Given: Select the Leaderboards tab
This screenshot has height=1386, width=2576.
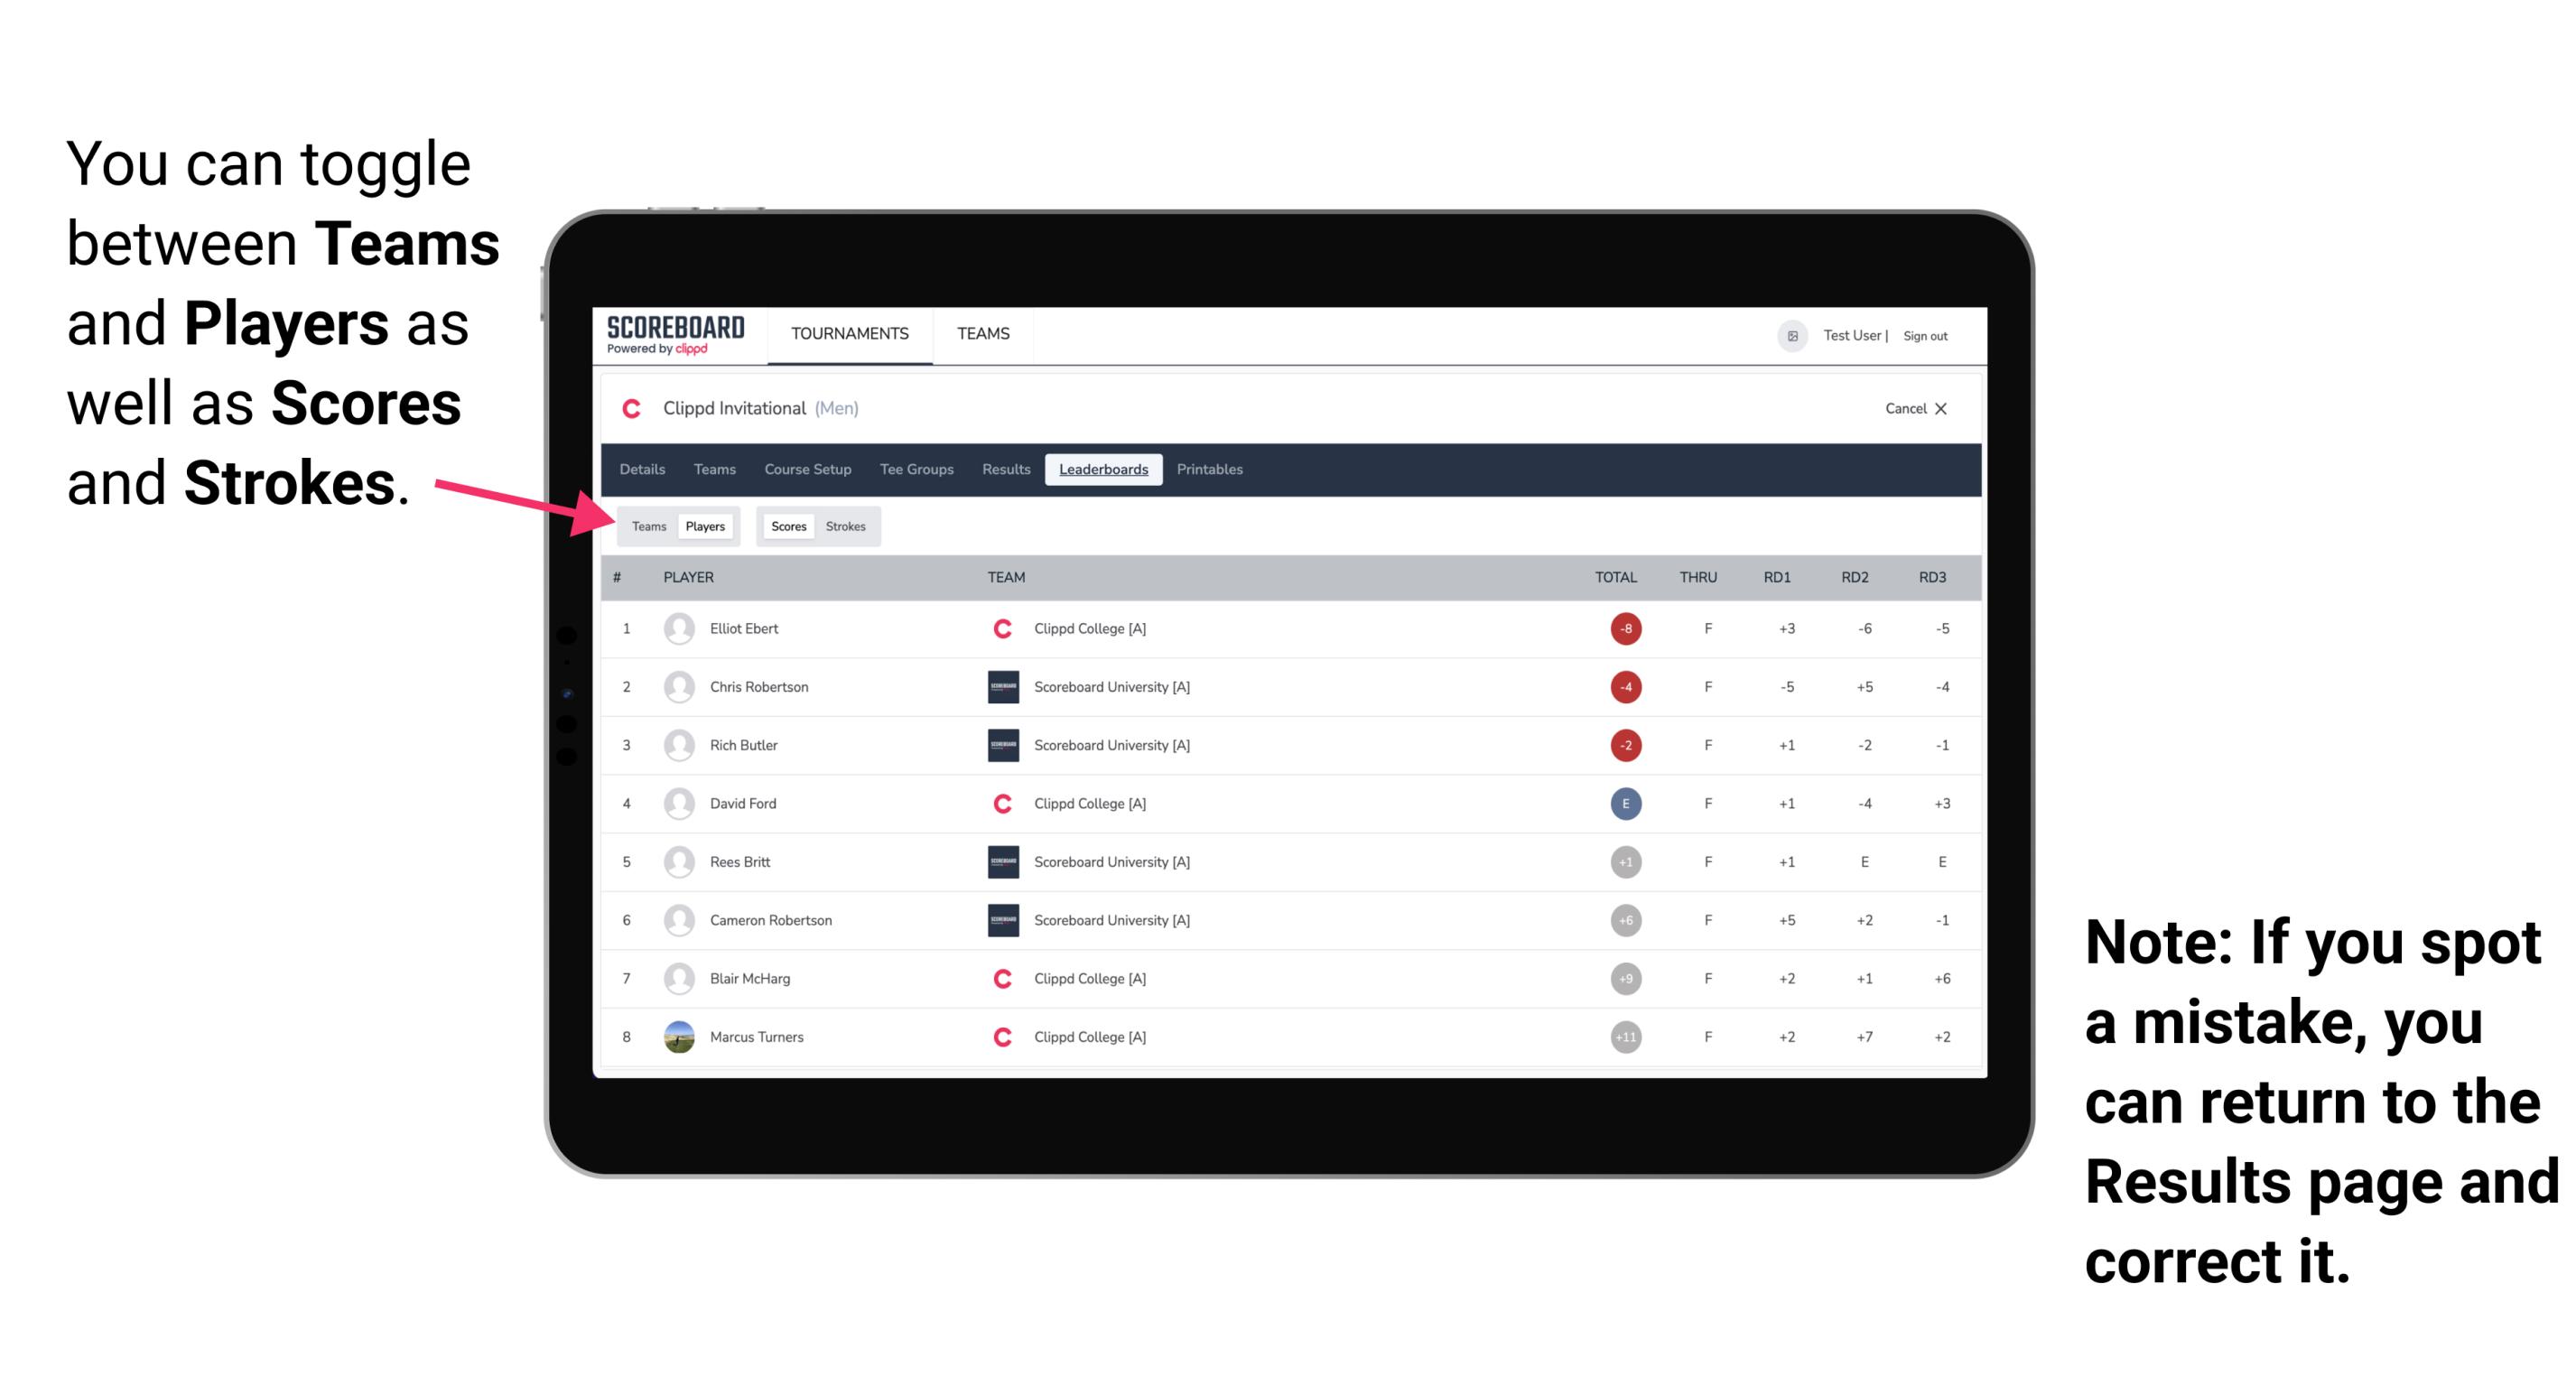Looking at the screenshot, I should click(1105, 470).
